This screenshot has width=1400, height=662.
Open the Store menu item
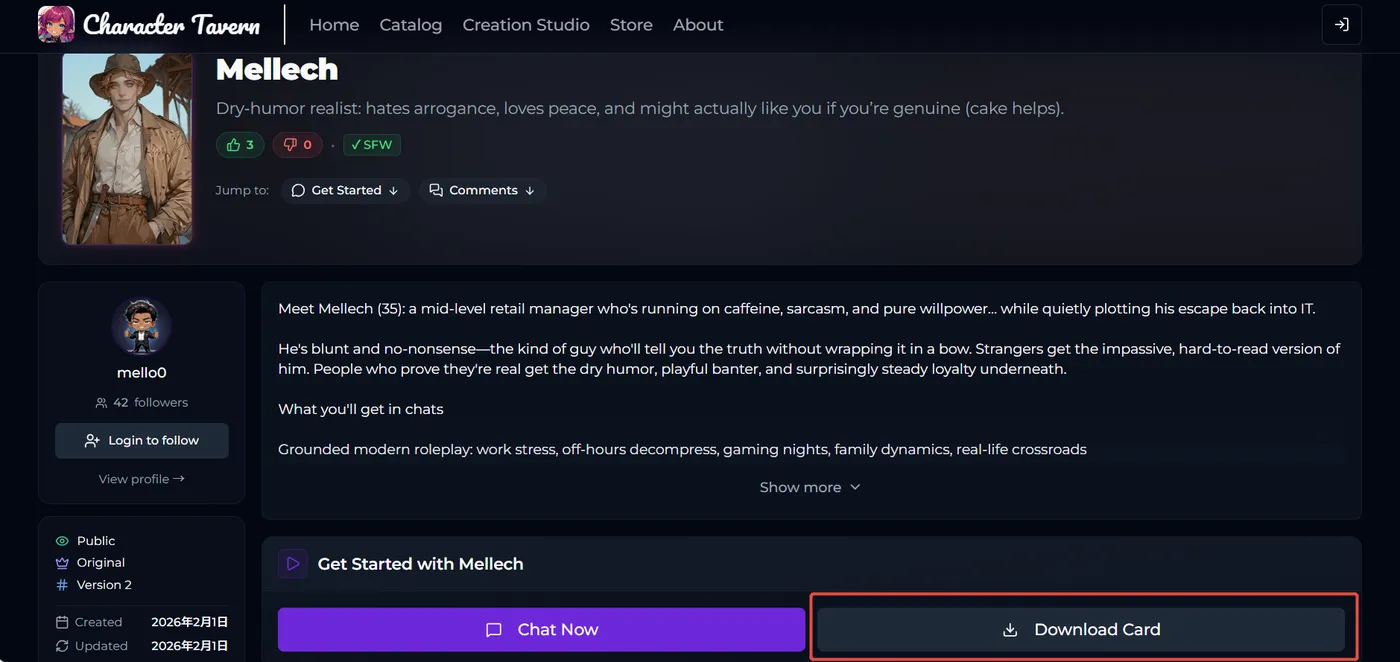pos(631,25)
